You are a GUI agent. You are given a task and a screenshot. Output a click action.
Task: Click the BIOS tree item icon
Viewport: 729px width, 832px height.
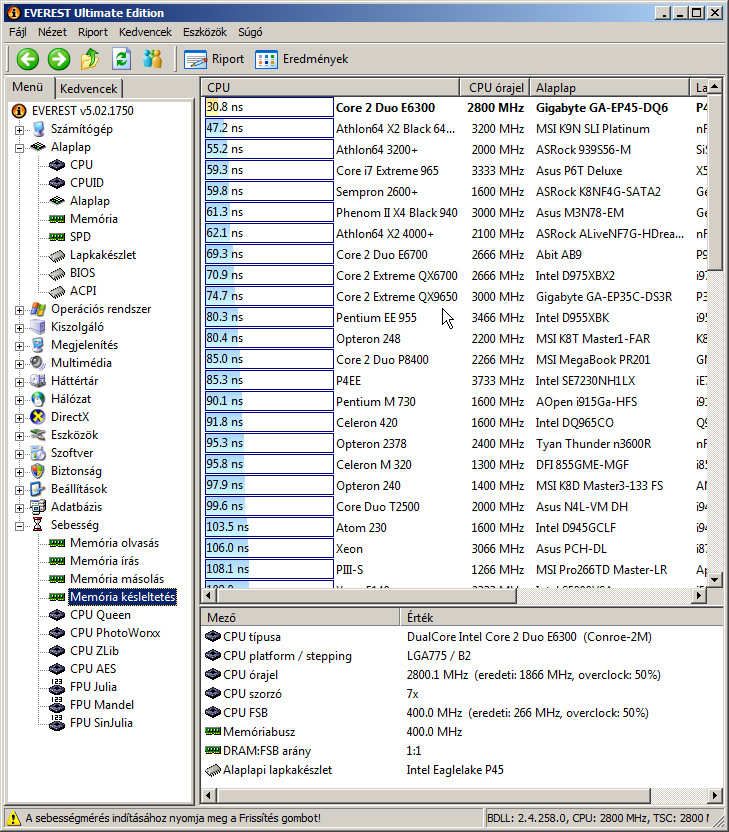tap(57, 273)
